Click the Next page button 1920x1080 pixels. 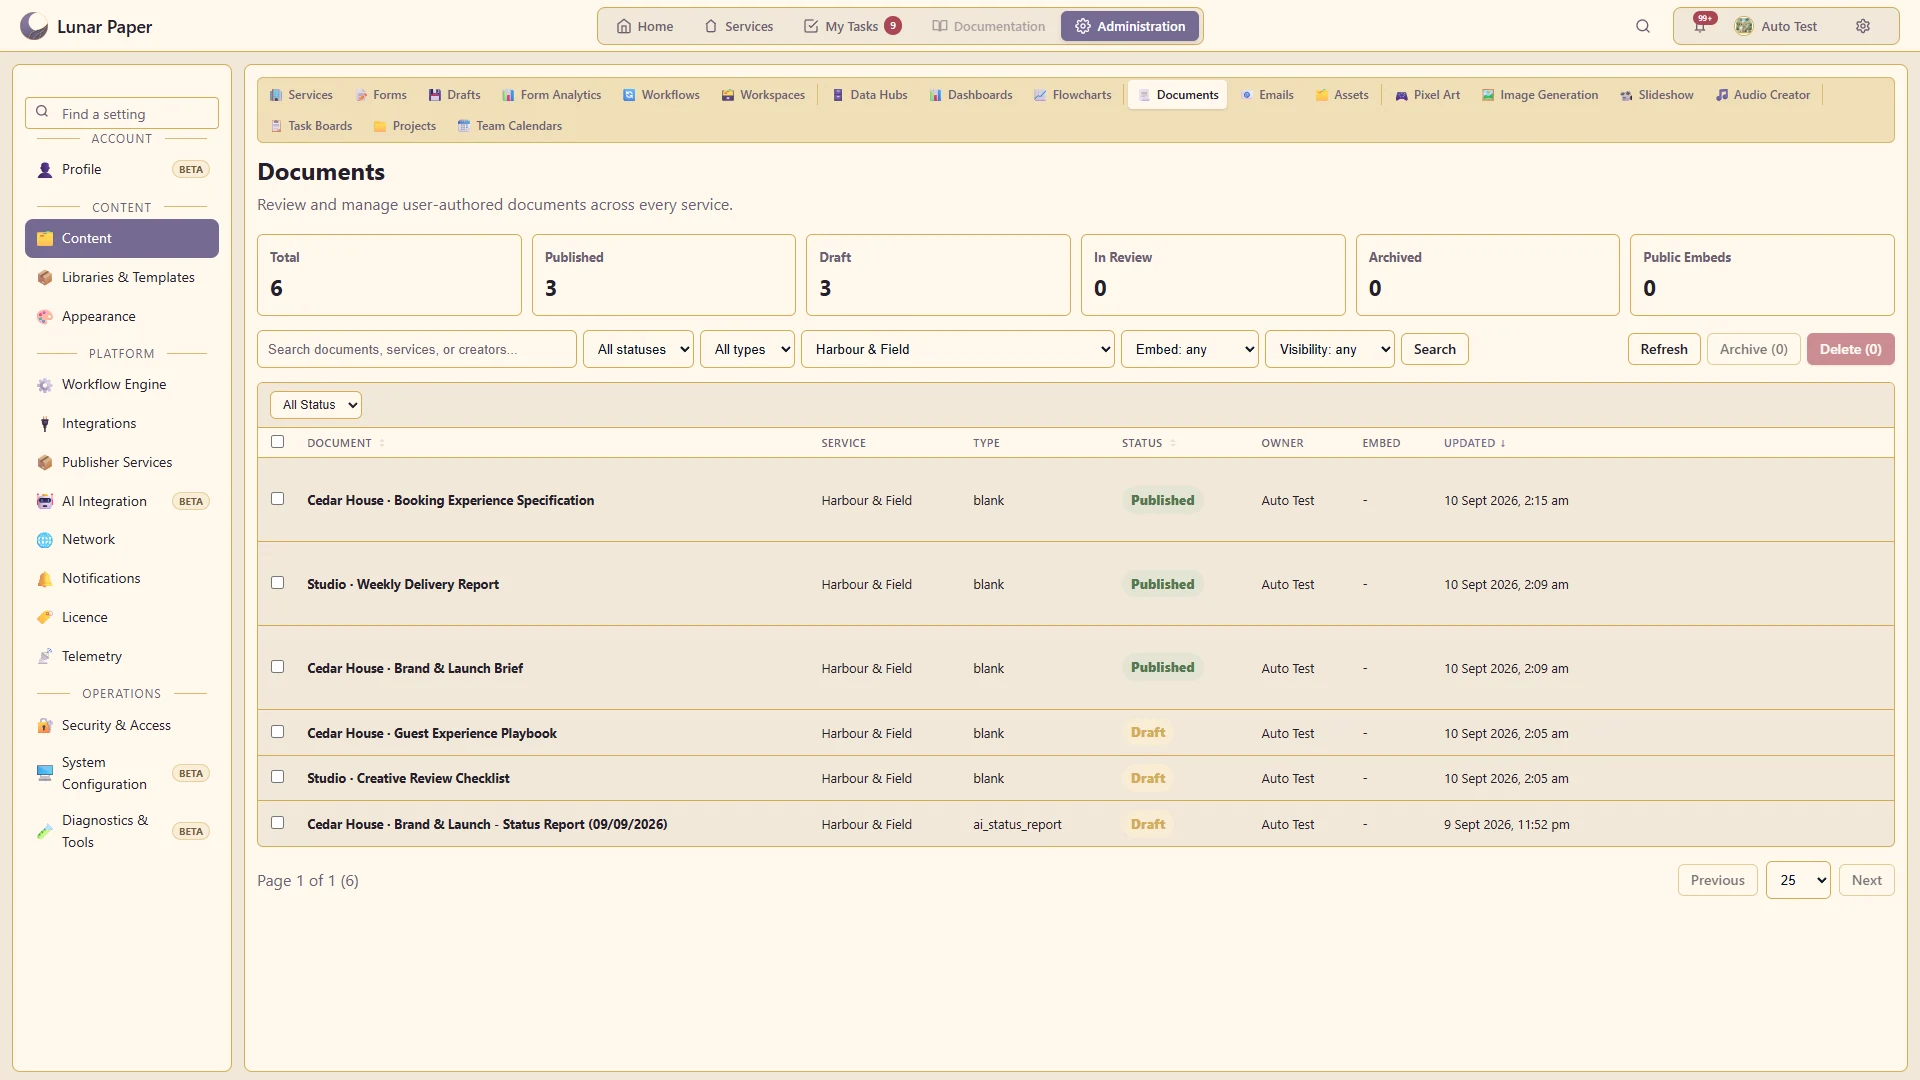click(1867, 881)
